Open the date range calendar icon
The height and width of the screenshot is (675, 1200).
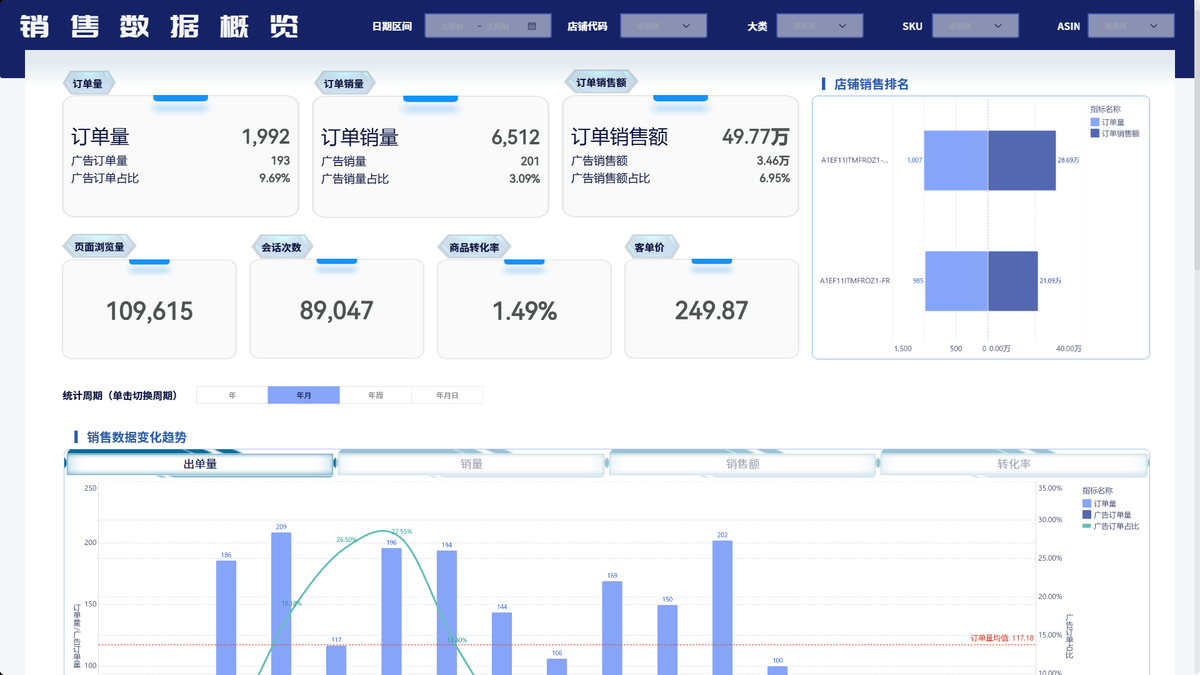[532, 26]
